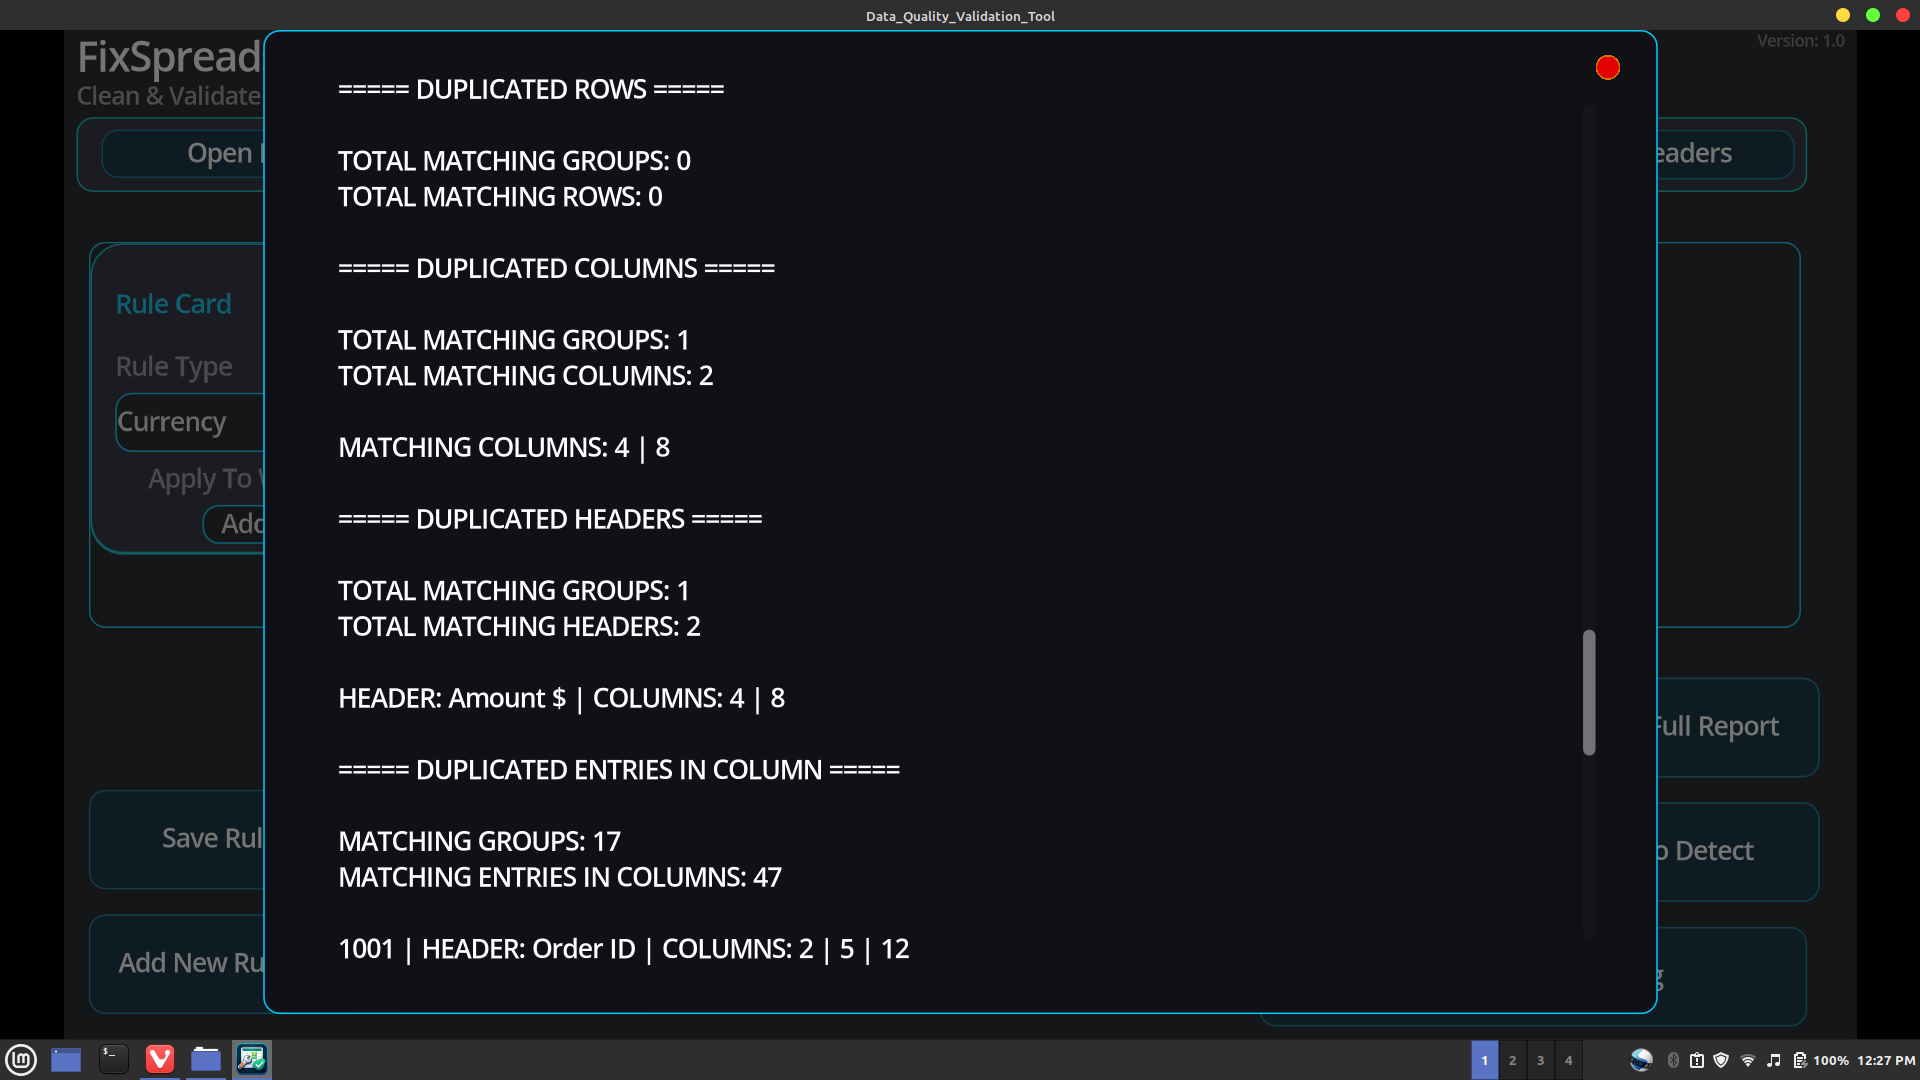Close the report popup with red button
This screenshot has width=1920, height=1080.
click(x=1607, y=68)
